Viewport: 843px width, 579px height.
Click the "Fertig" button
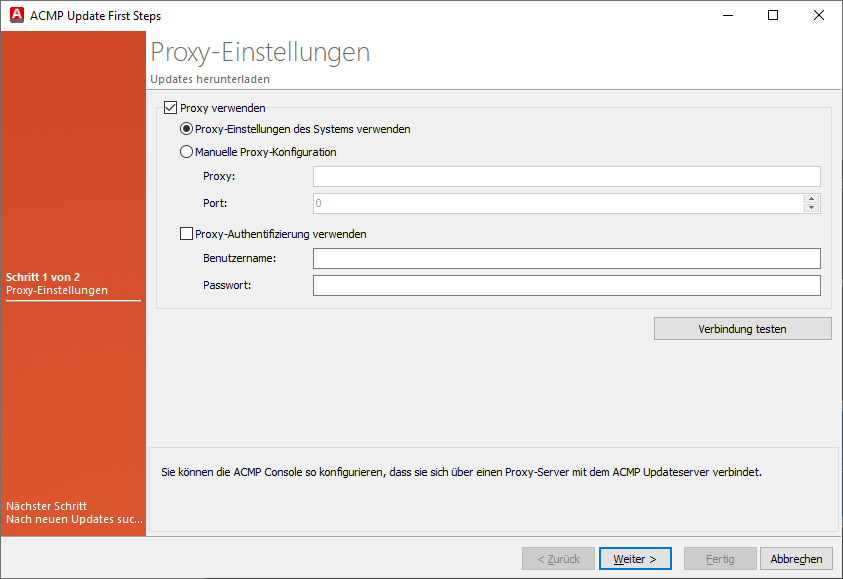tap(719, 559)
